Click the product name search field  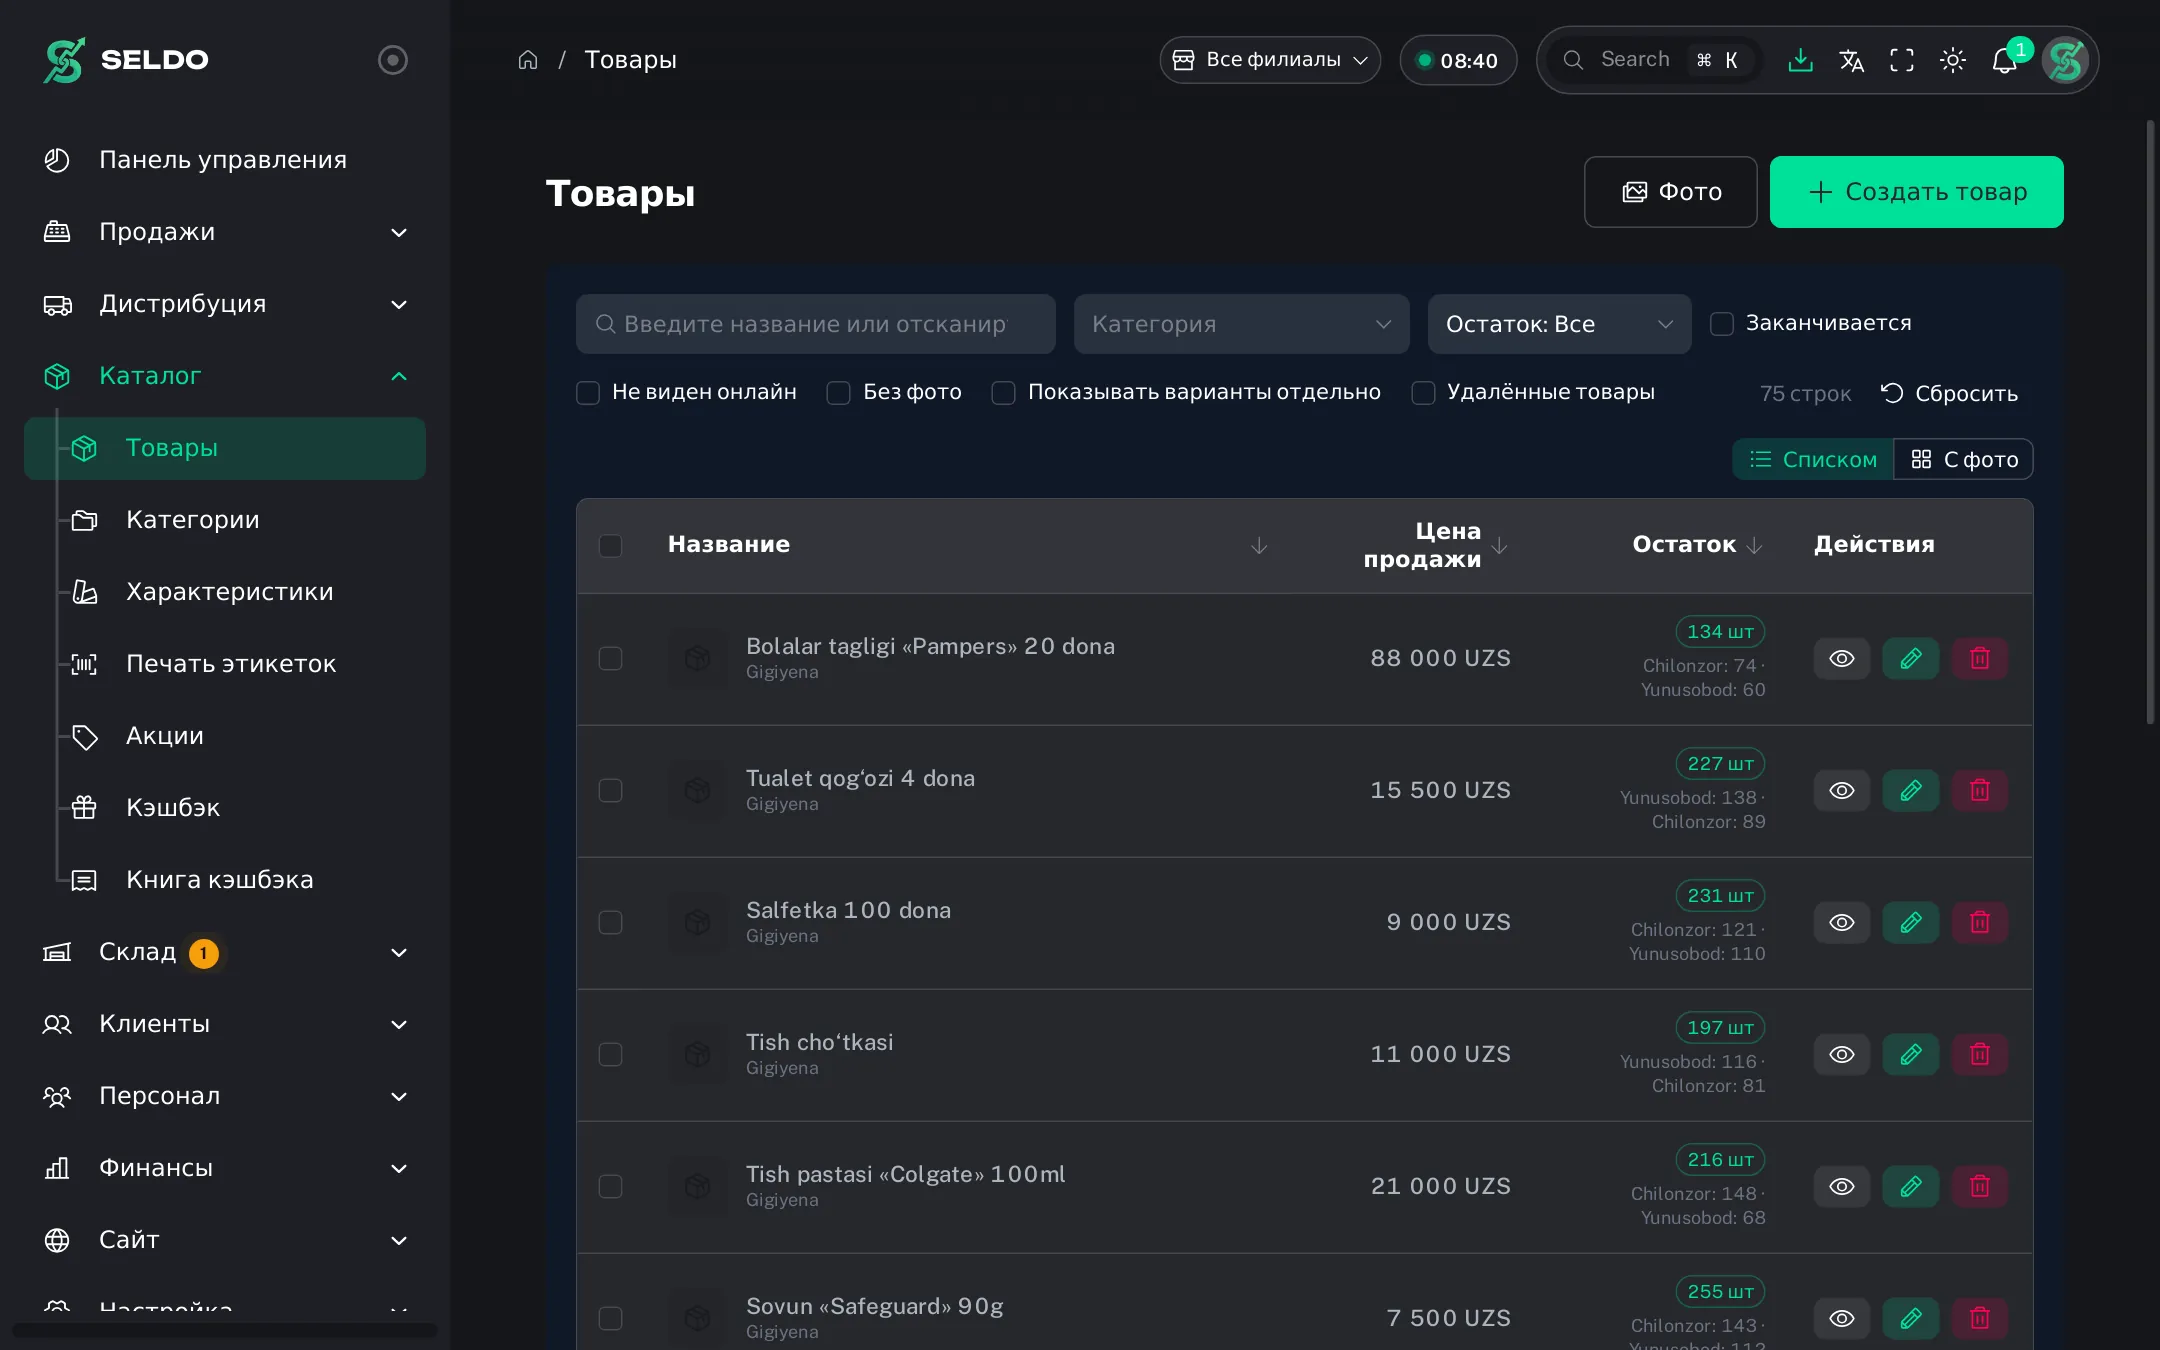pyautogui.click(x=815, y=323)
